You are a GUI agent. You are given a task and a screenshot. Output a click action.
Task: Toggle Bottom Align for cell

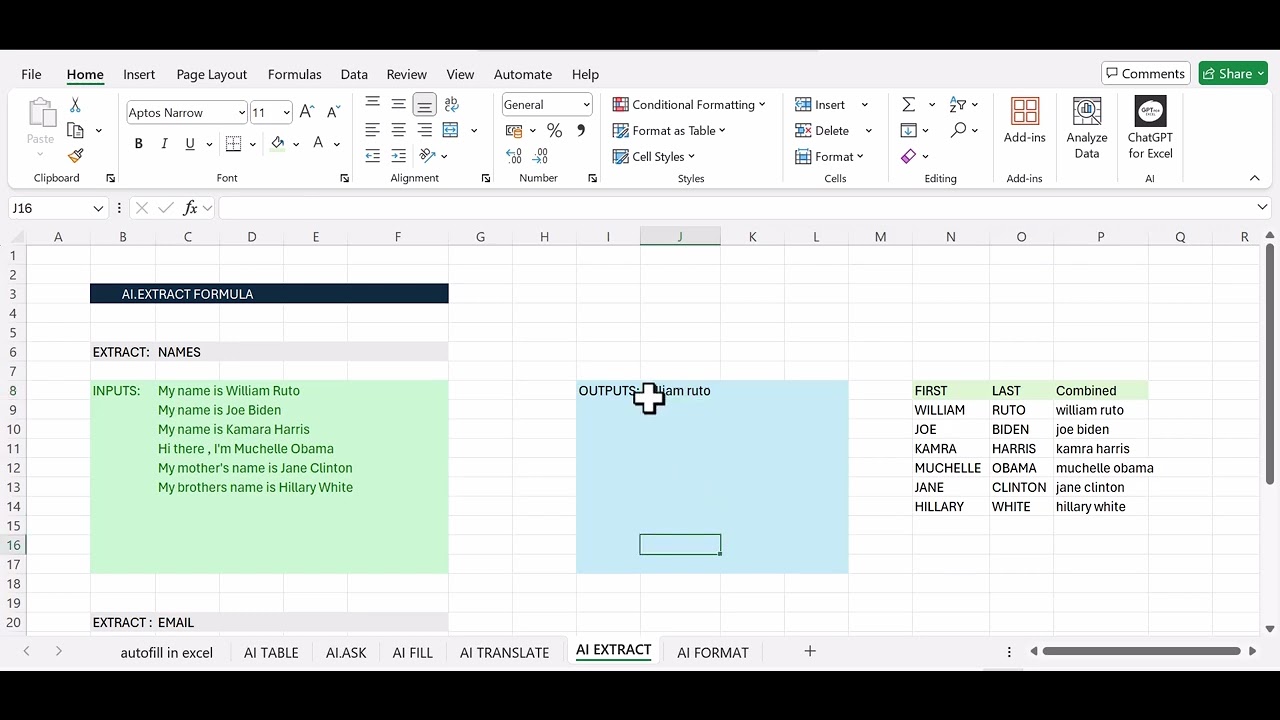425,104
